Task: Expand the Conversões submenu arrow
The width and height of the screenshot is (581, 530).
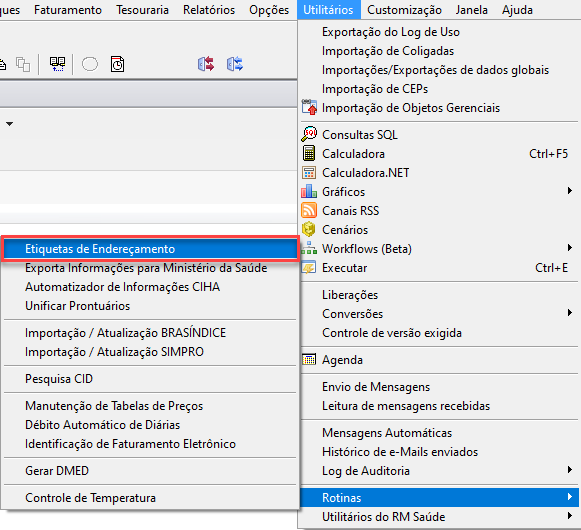Action: click(x=570, y=313)
